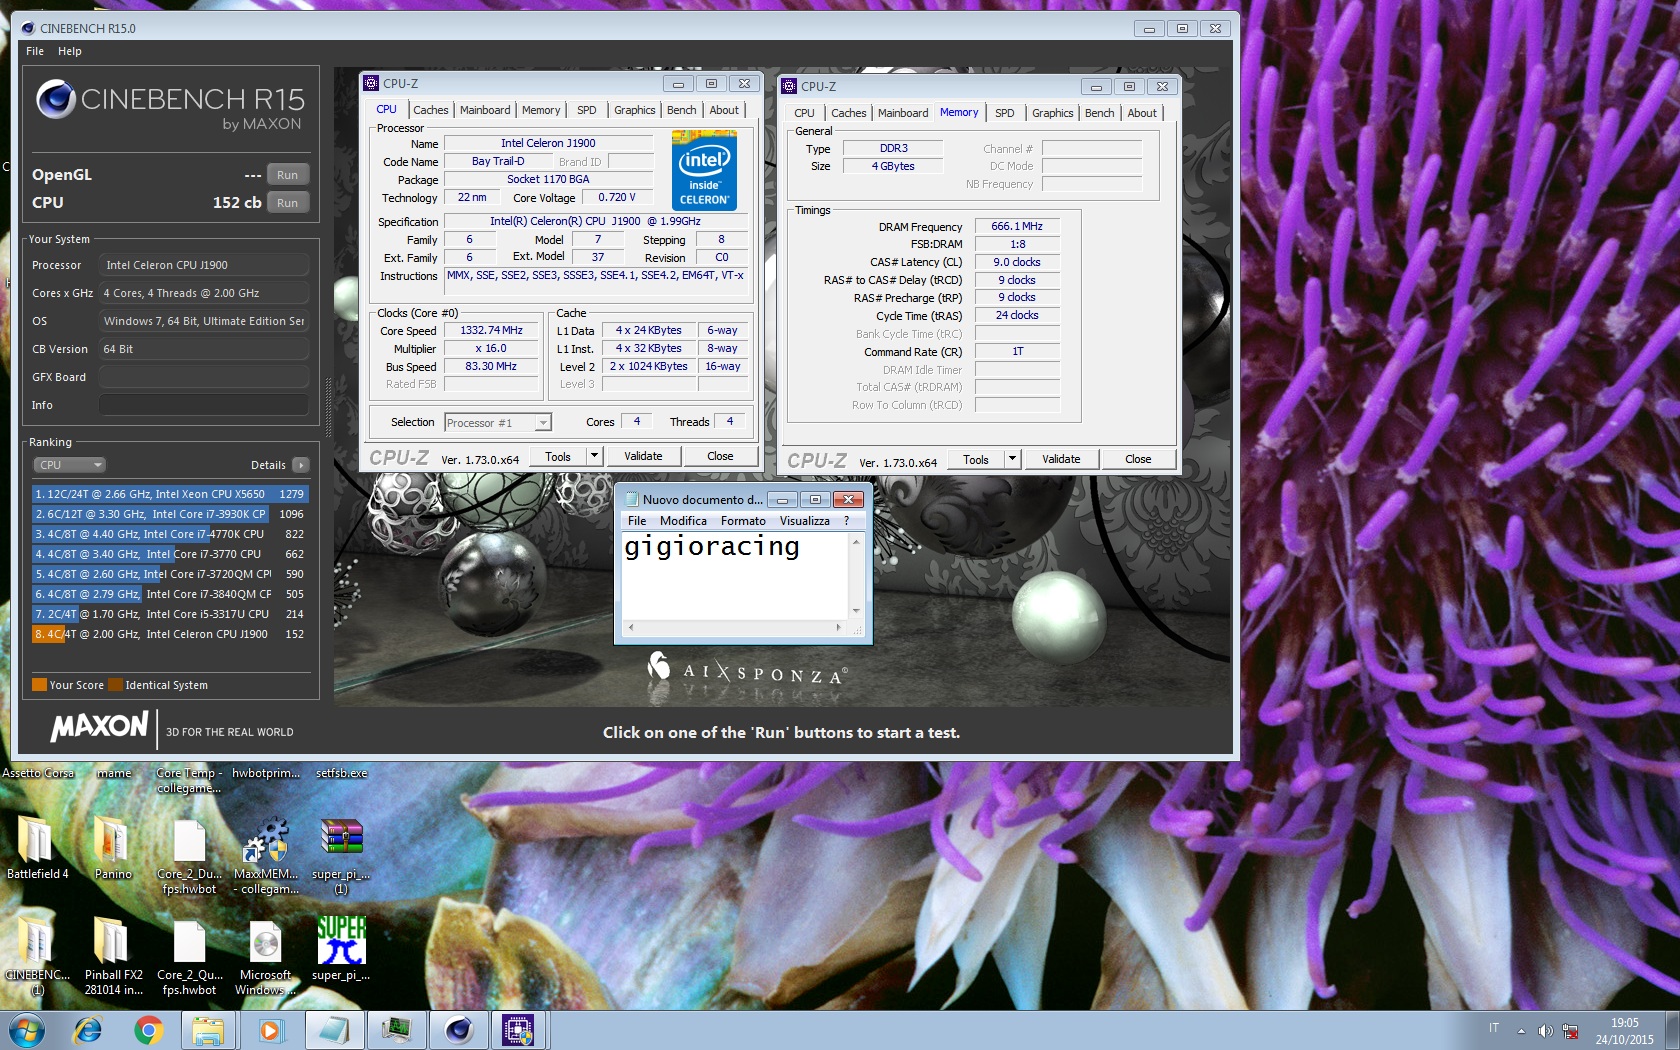Open the Graphics tab in right CPU-Z window
The width and height of the screenshot is (1680, 1050).
pyautogui.click(x=1052, y=113)
